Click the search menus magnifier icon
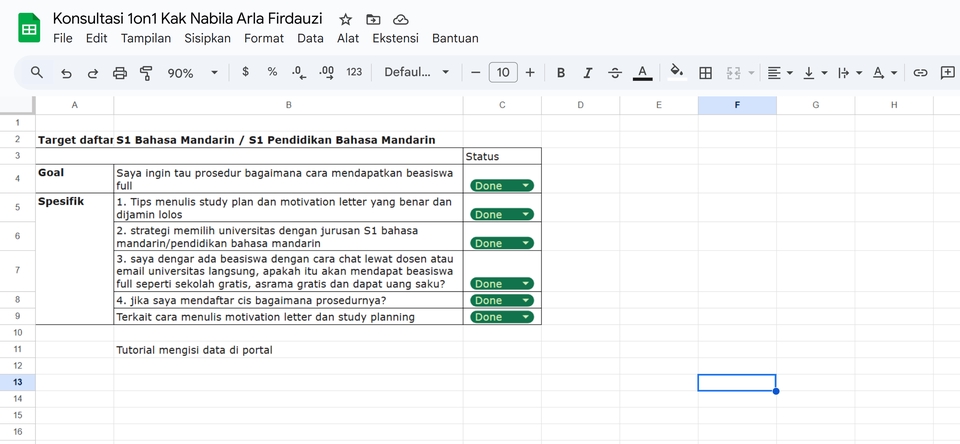Viewport: 960px width, 444px height. pyautogui.click(x=37, y=73)
